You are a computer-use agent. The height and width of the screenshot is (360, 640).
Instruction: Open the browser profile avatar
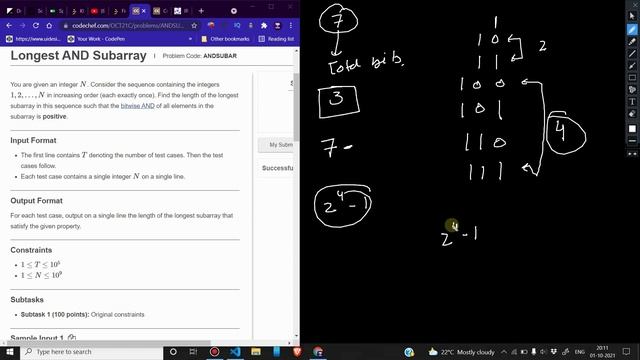coord(278,25)
